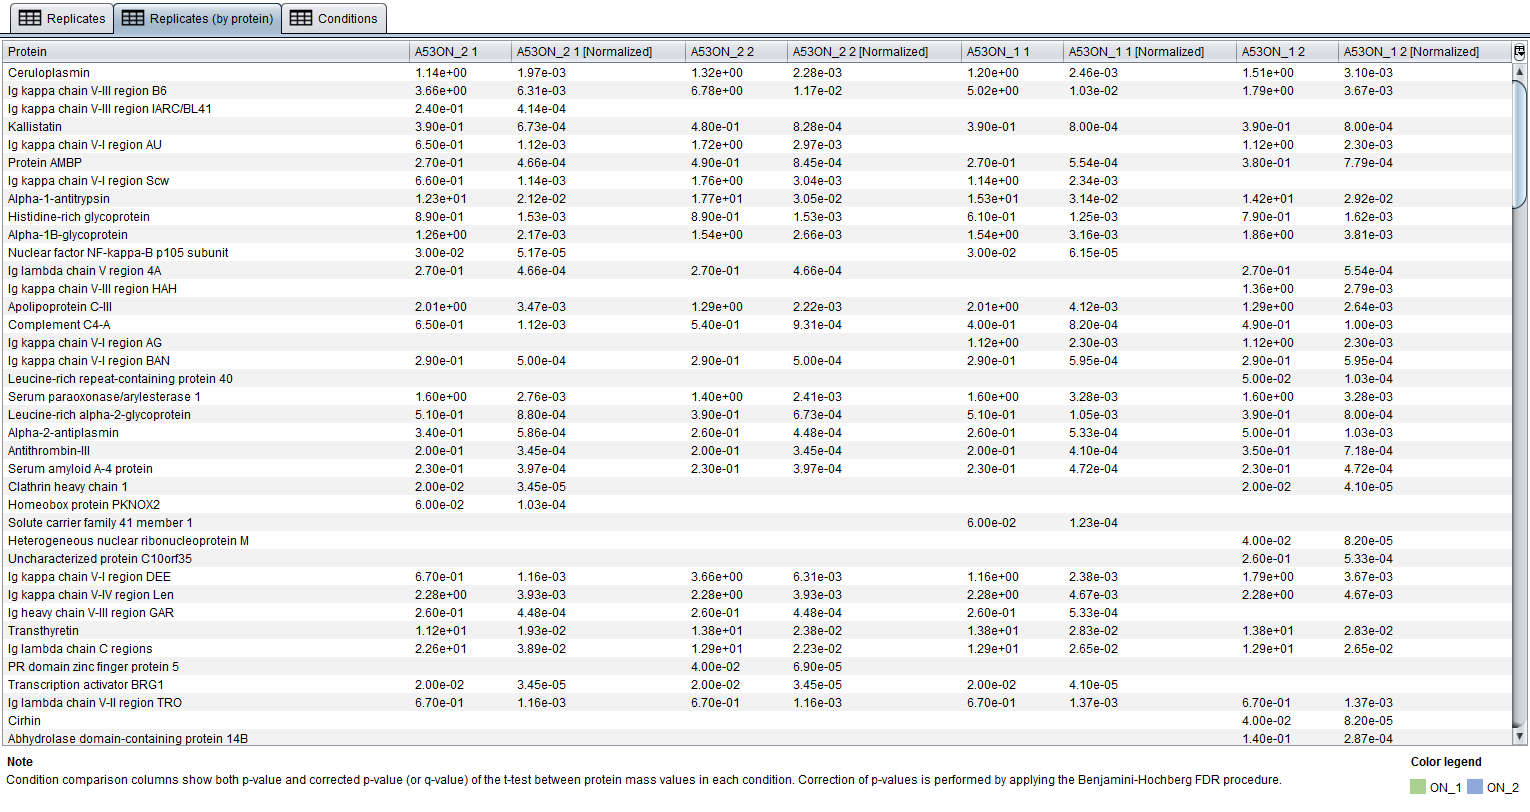The height and width of the screenshot is (812, 1530).
Task: Click the A53ON_2 1 [Normalized] column header
Action: tap(598, 52)
